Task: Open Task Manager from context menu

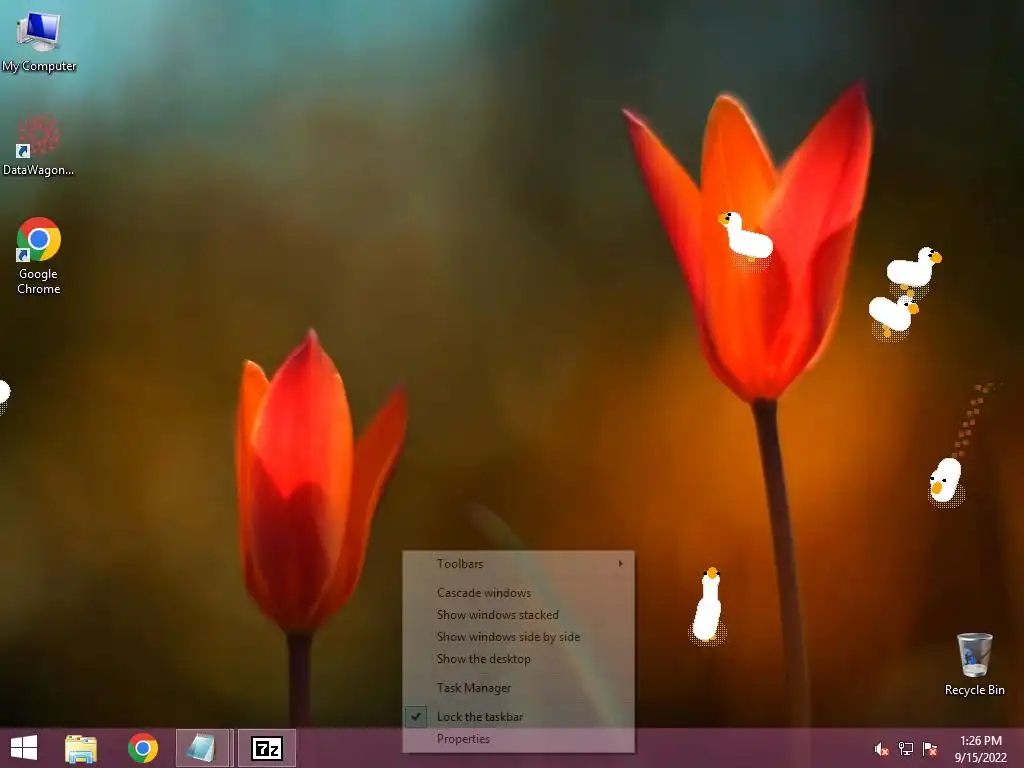Action: coord(519,688)
